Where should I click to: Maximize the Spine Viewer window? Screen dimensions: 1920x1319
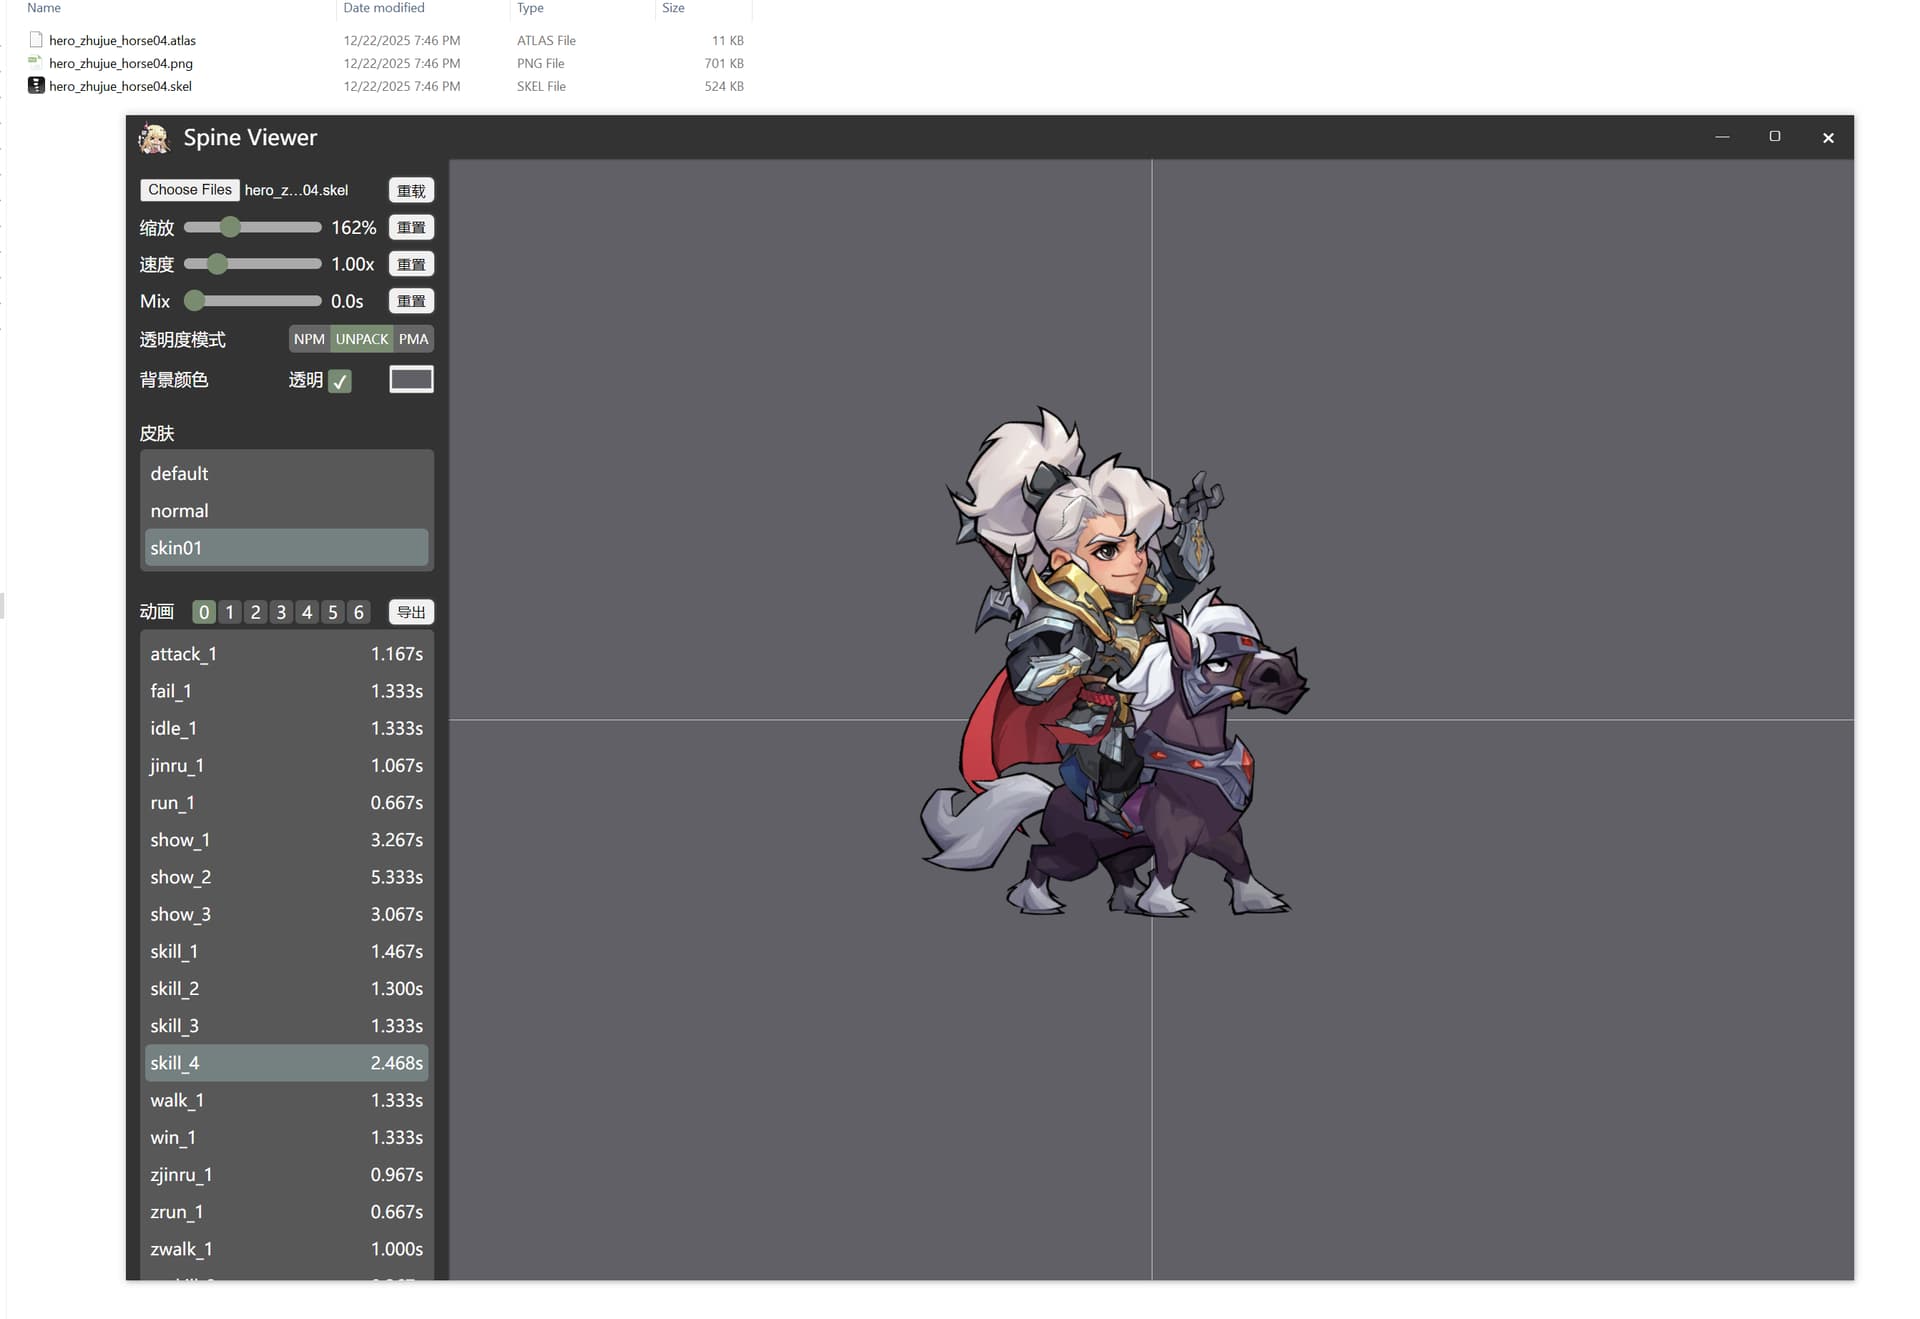coord(1774,137)
